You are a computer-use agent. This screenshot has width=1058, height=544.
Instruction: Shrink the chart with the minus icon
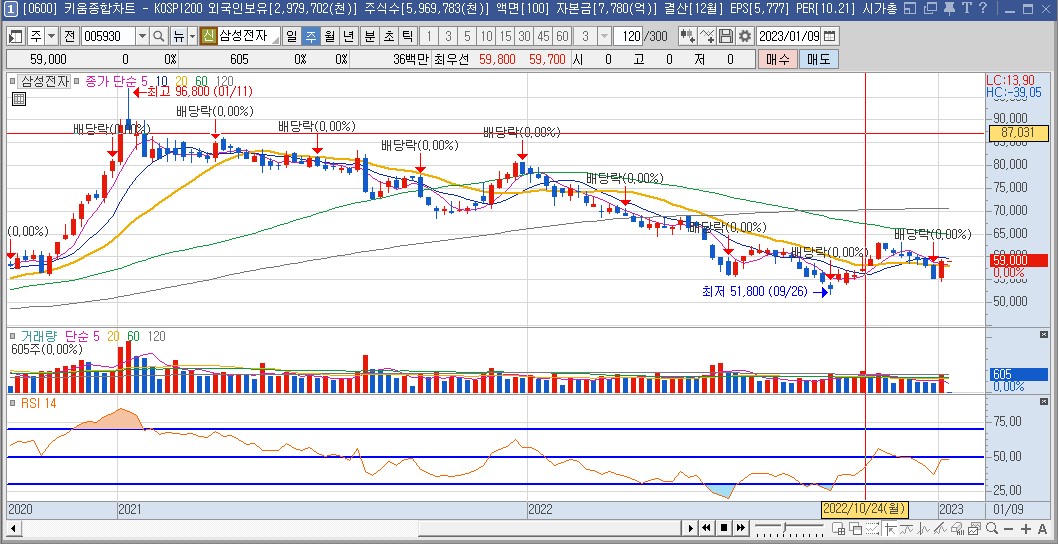click(x=1008, y=528)
